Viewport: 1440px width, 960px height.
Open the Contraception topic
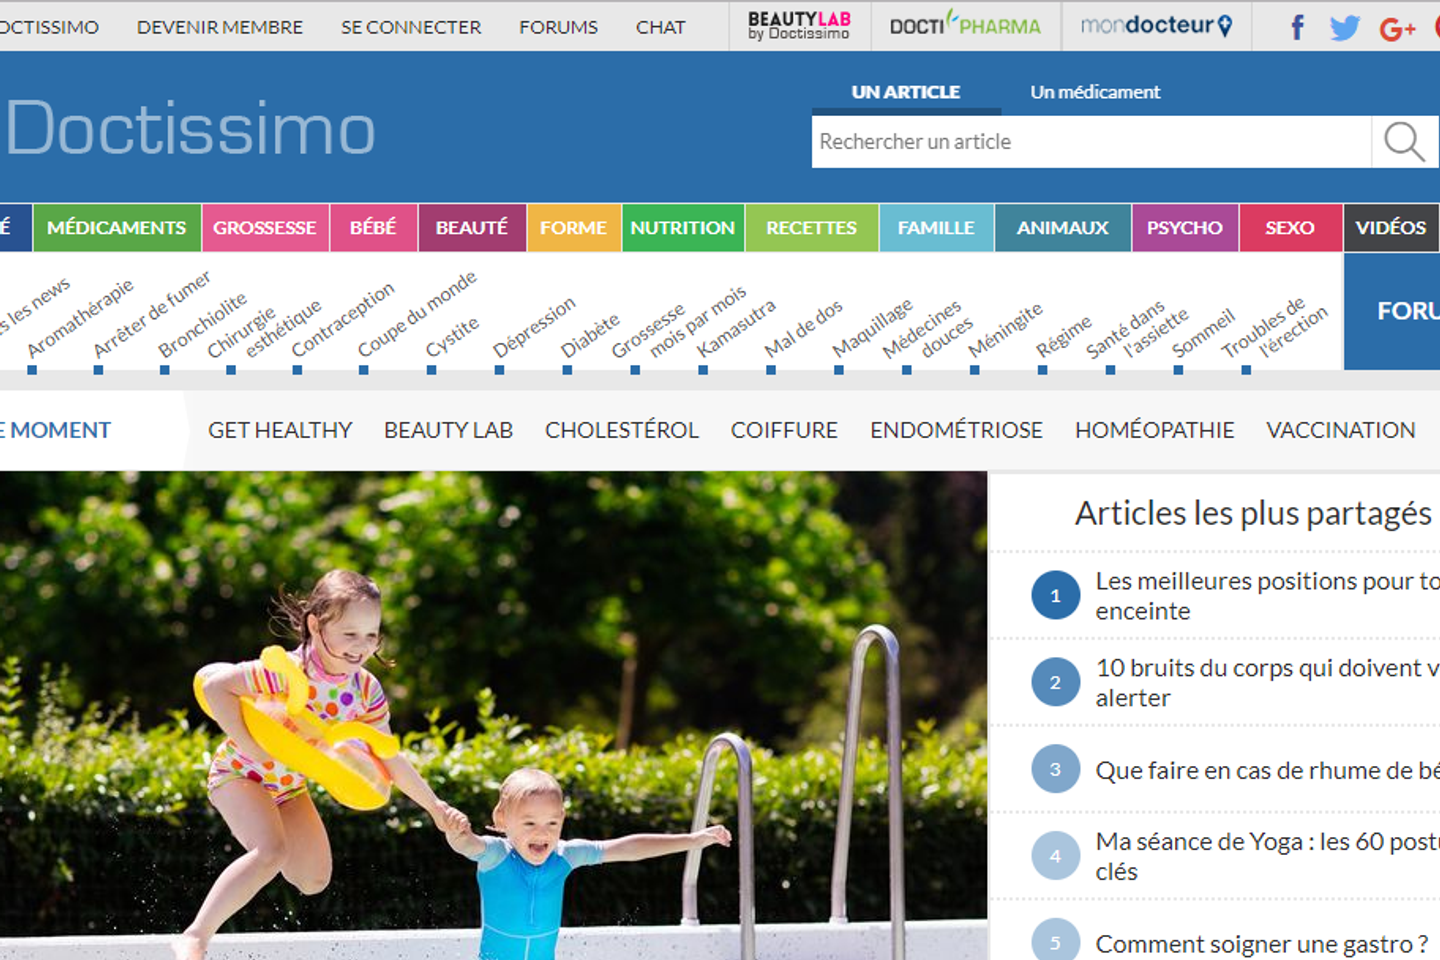(x=343, y=321)
